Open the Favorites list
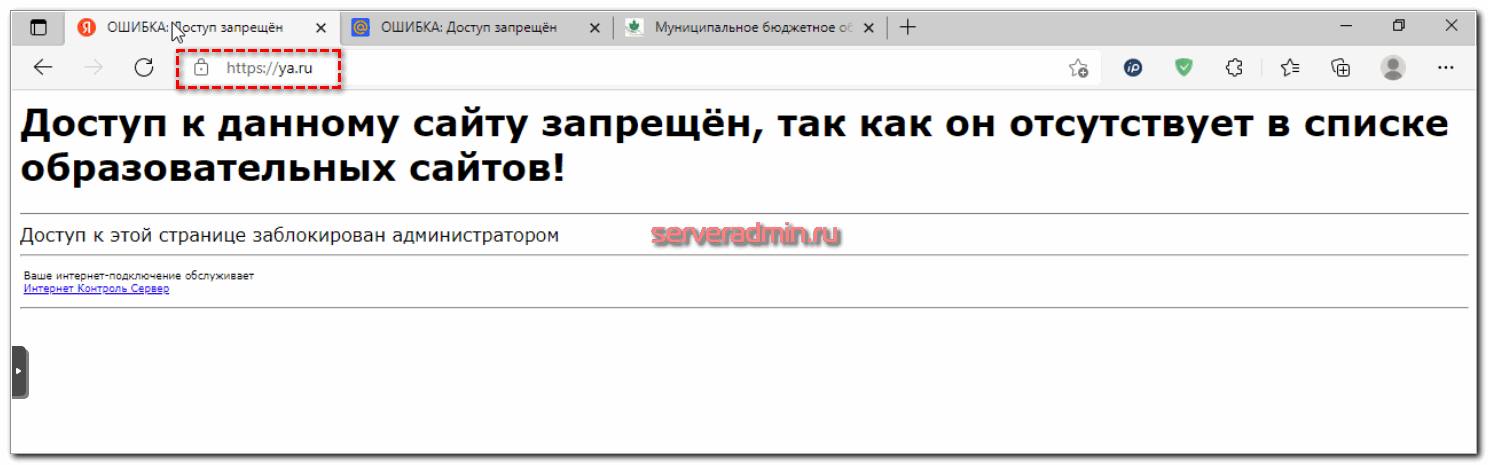Image resolution: width=1488 pixels, height=465 pixels. pos(1290,68)
